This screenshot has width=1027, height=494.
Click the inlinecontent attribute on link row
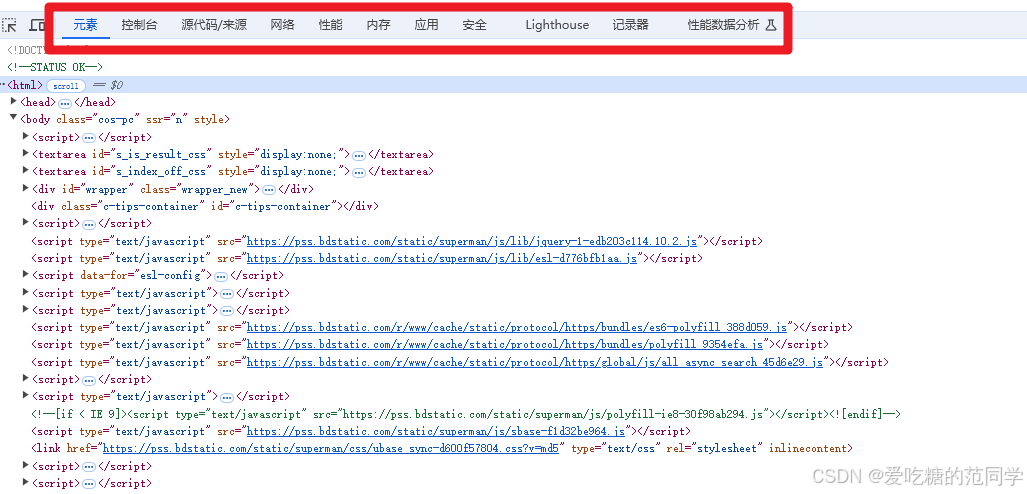pos(810,448)
